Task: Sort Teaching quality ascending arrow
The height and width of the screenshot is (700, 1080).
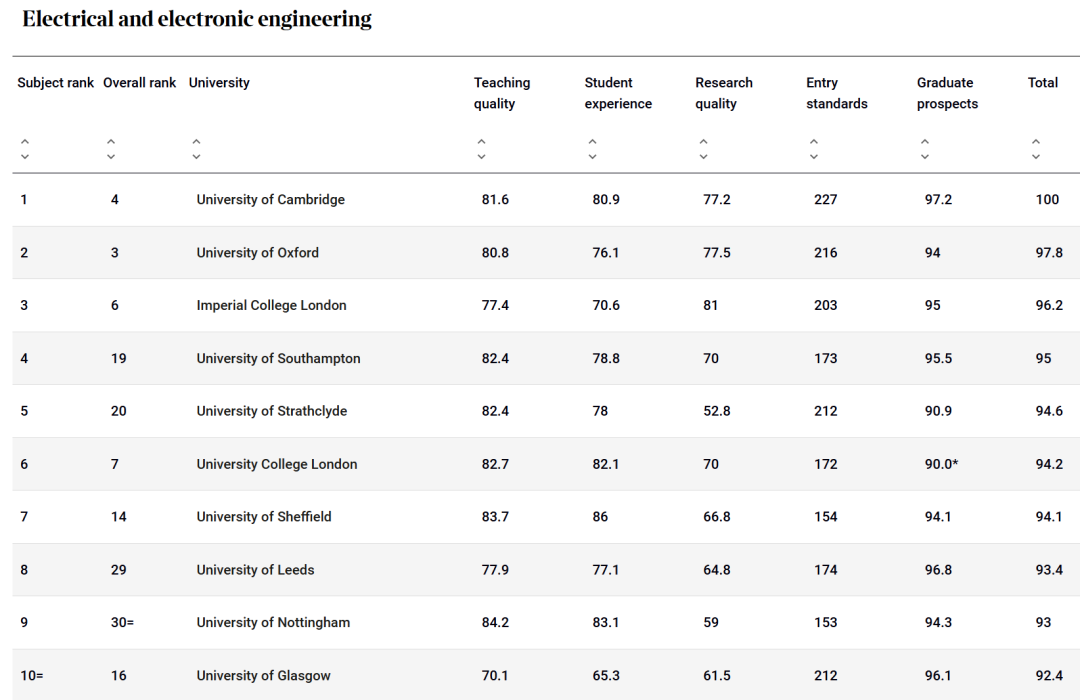Action: click(x=481, y=141)
